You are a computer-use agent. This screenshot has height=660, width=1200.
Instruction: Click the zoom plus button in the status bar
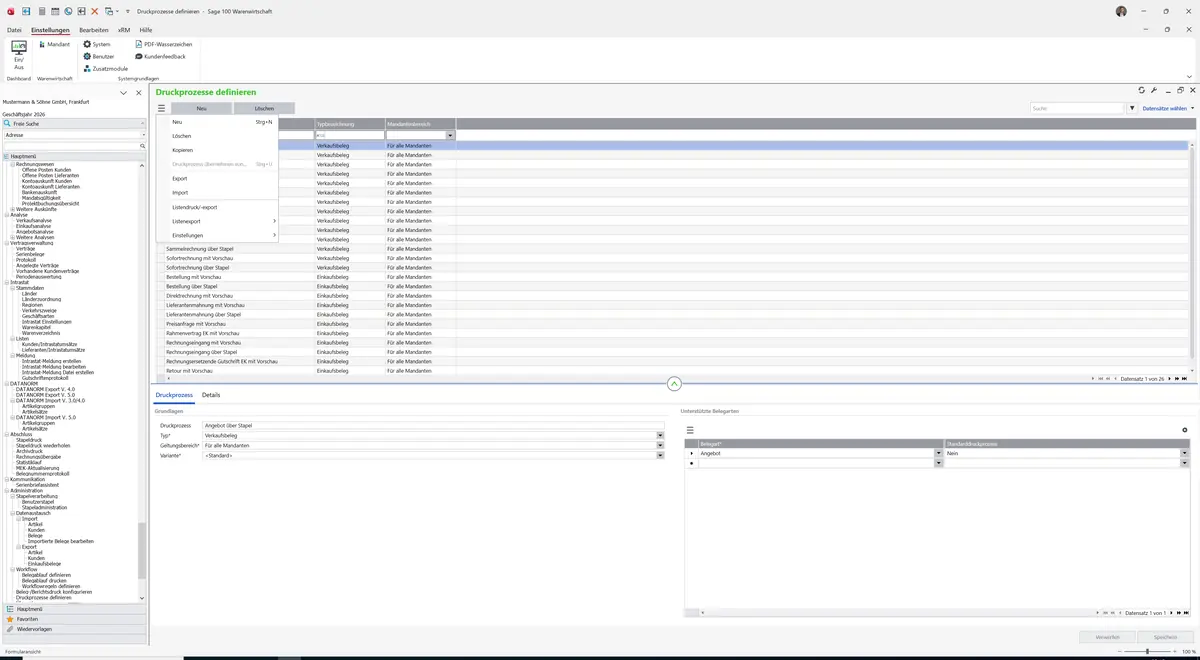pyautogui.click(x=1175, y=651)
